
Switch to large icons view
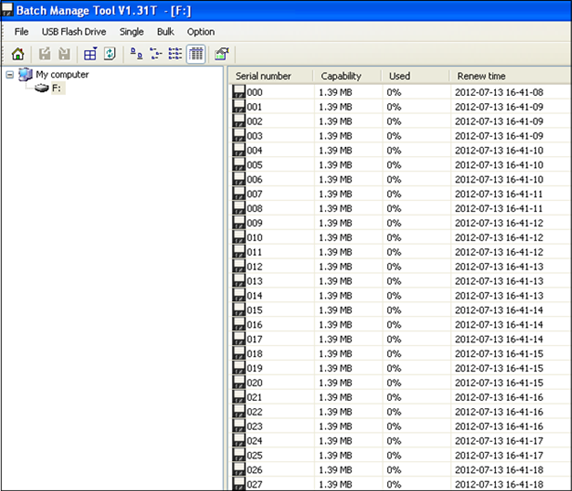point(136,54)
